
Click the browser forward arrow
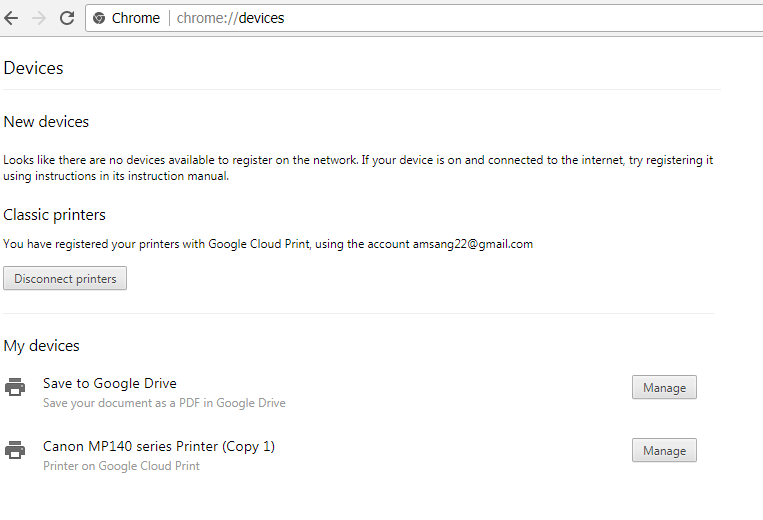pos(38,18)
